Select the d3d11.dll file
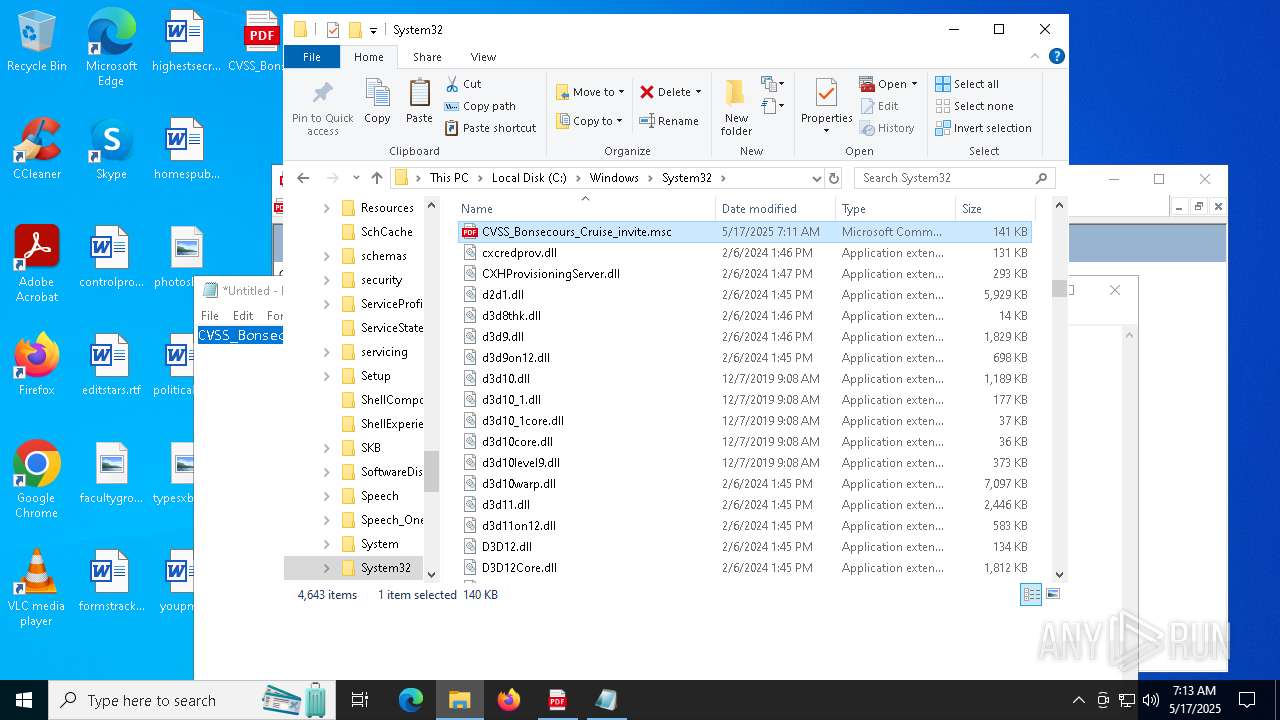This screenshot has height=720, width=1280. [744, 505]
